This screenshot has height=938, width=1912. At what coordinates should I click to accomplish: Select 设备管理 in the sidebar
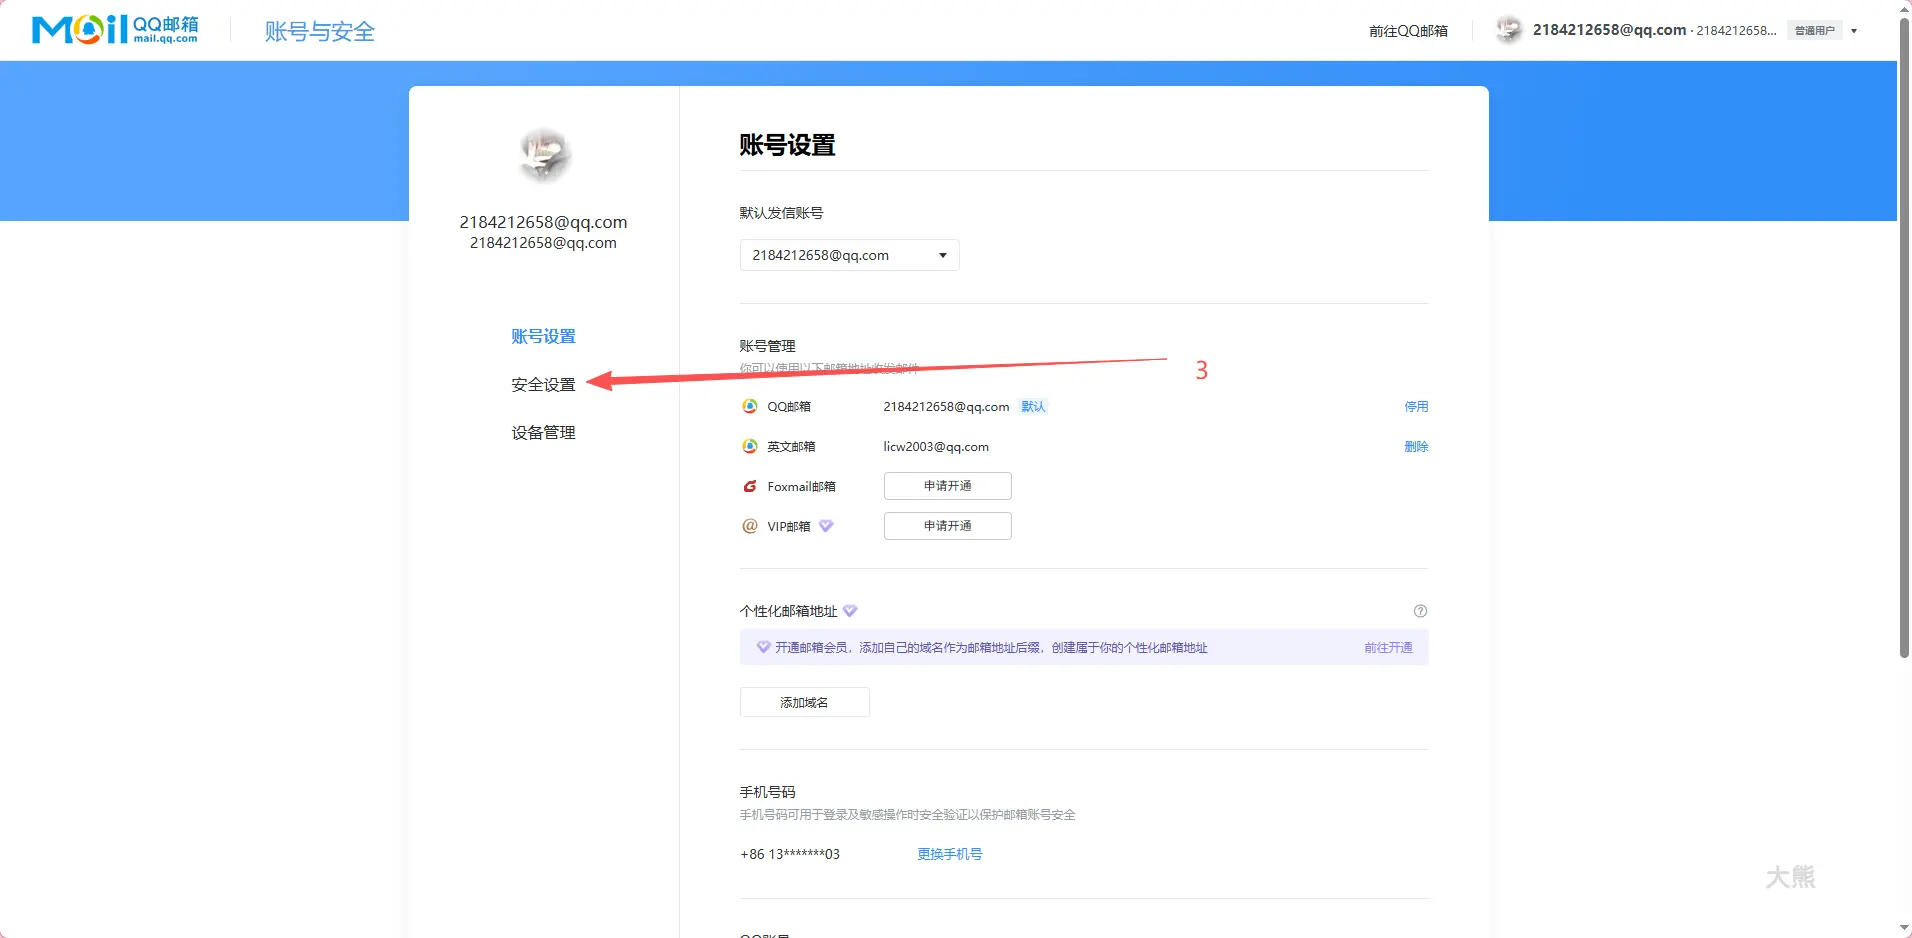point(543,432)
